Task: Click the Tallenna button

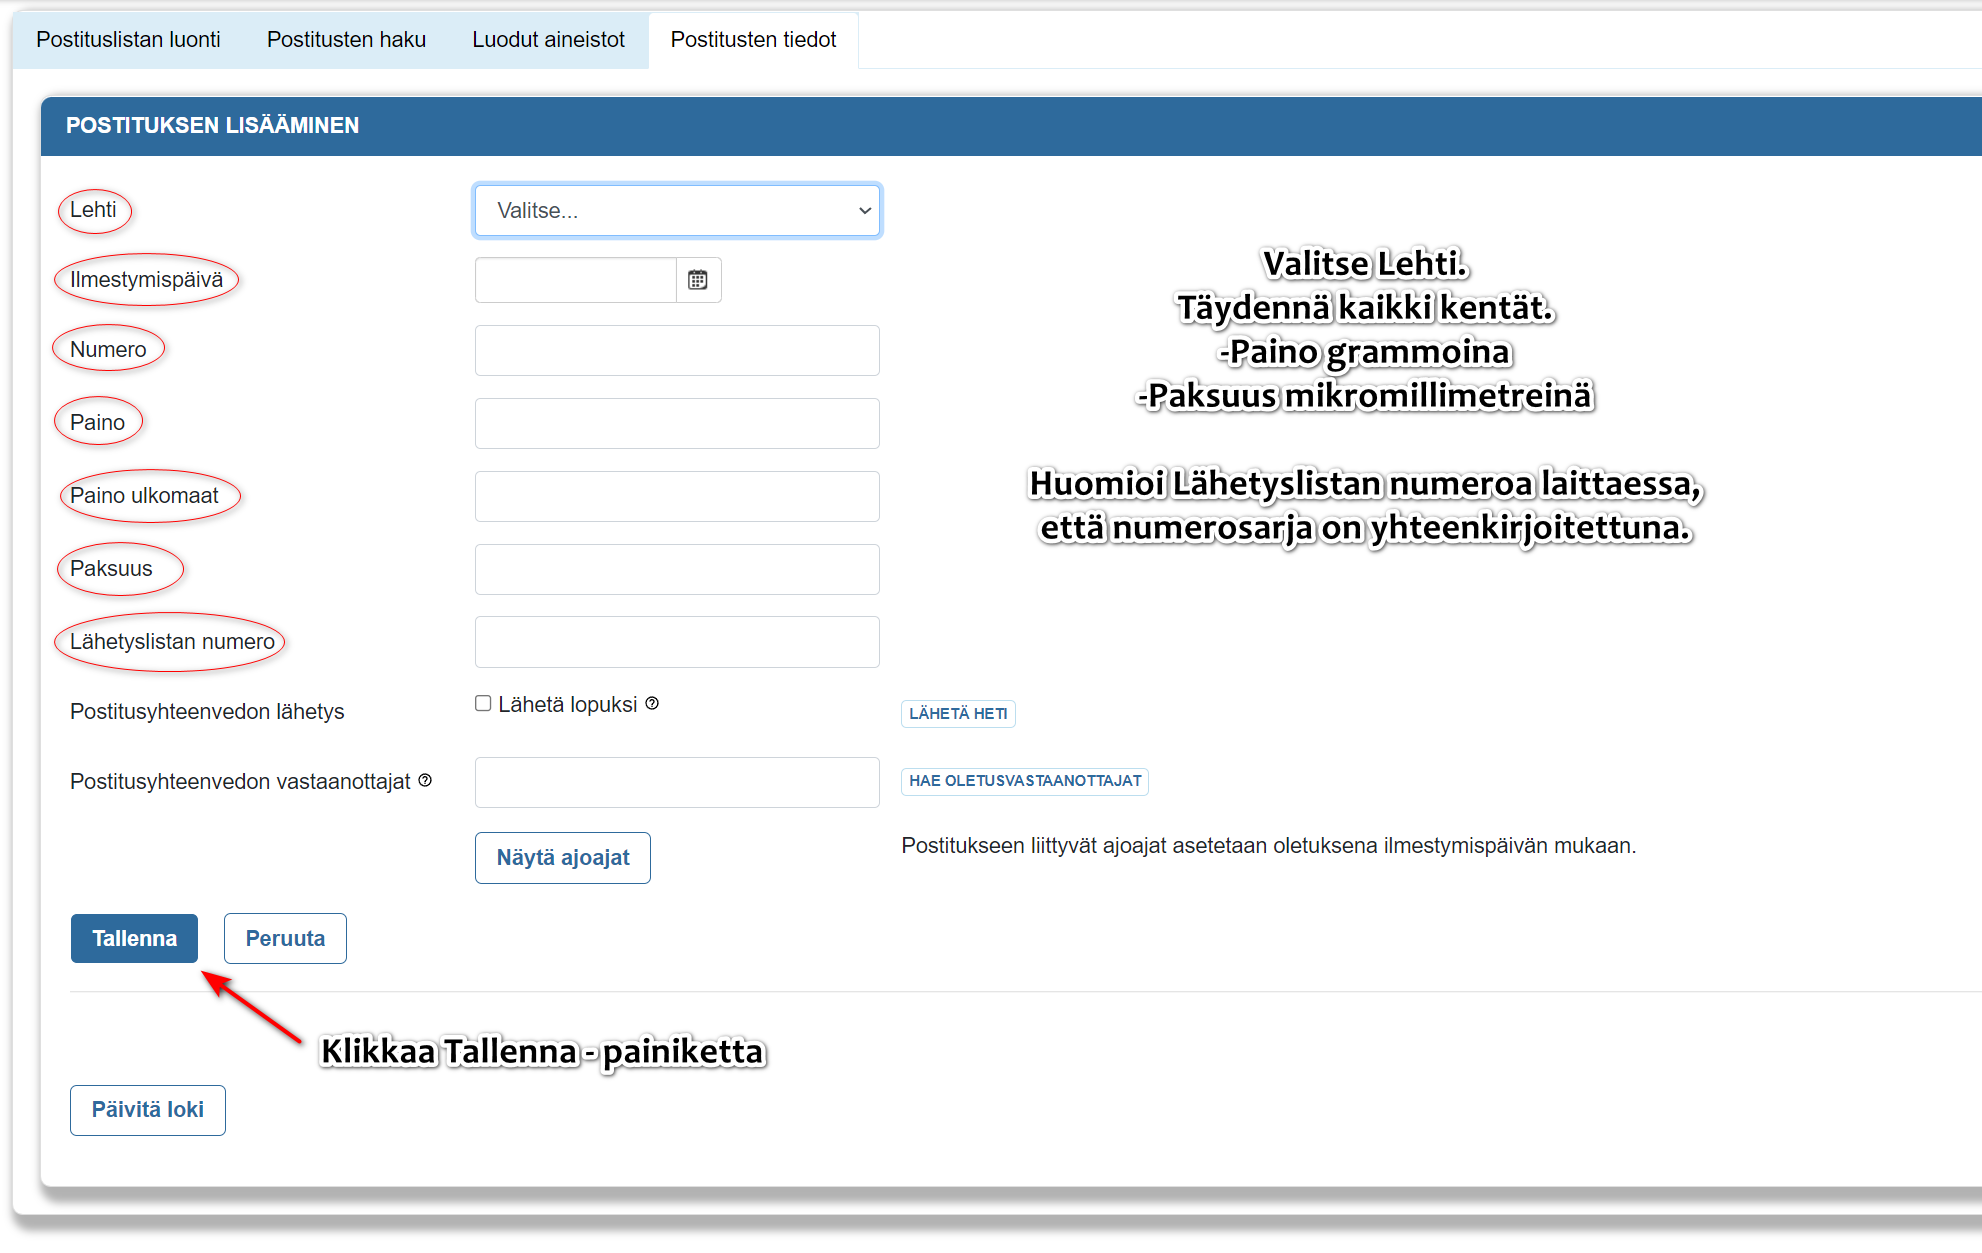Action: [134, 938]
